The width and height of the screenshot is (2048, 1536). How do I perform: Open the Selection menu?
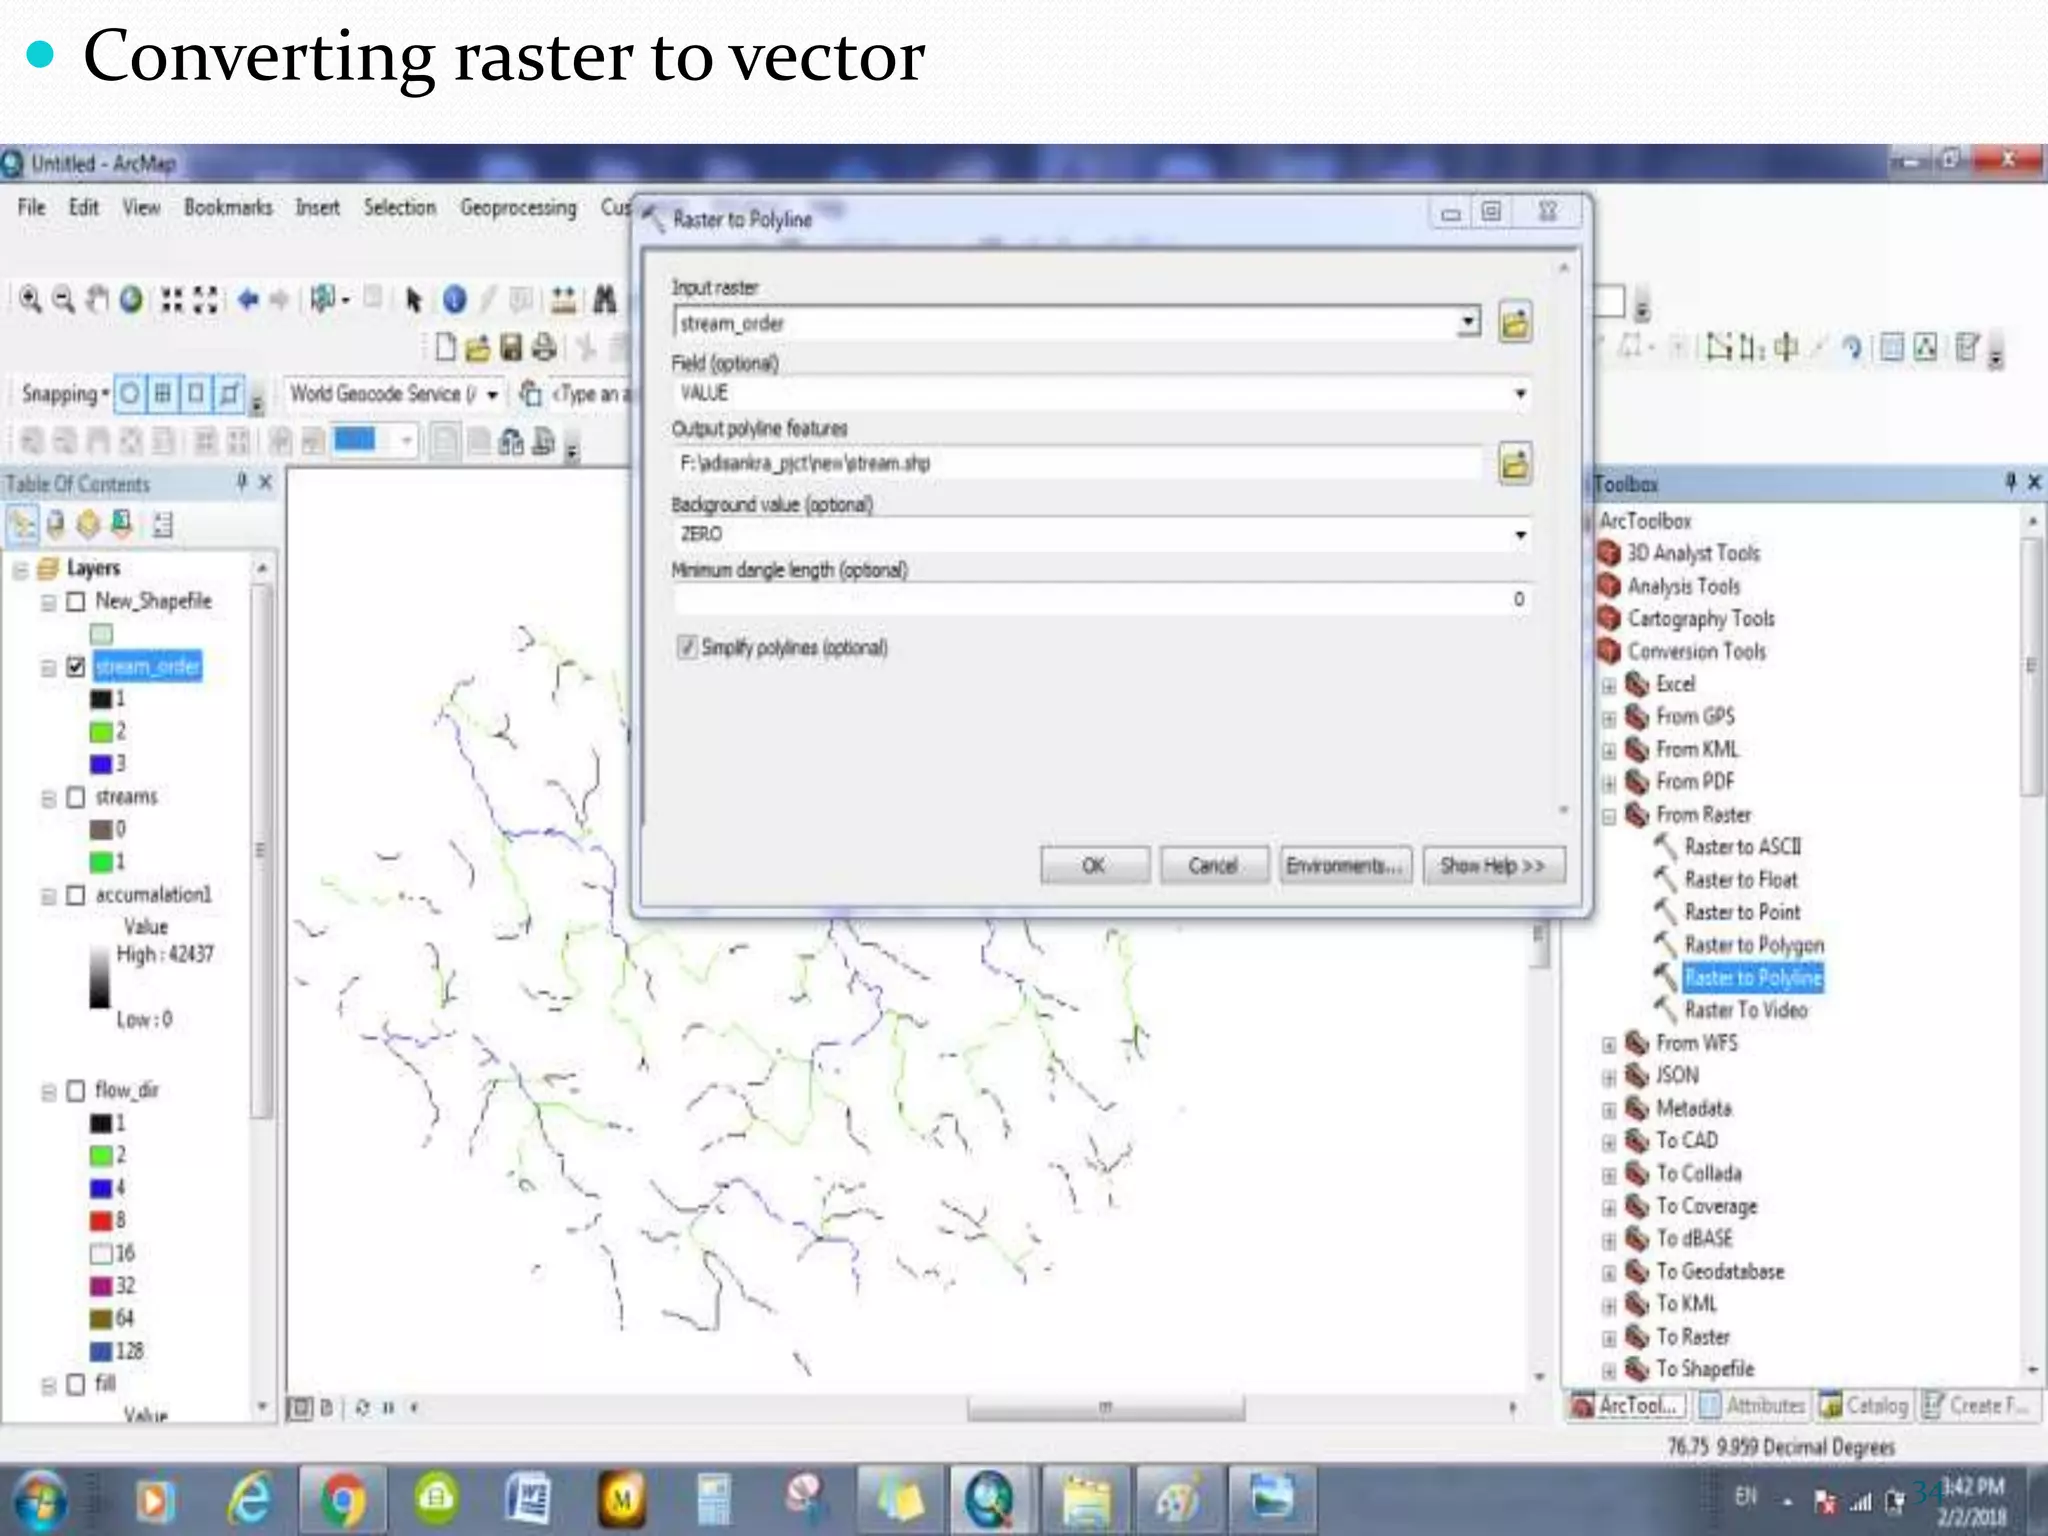(400, 208)
